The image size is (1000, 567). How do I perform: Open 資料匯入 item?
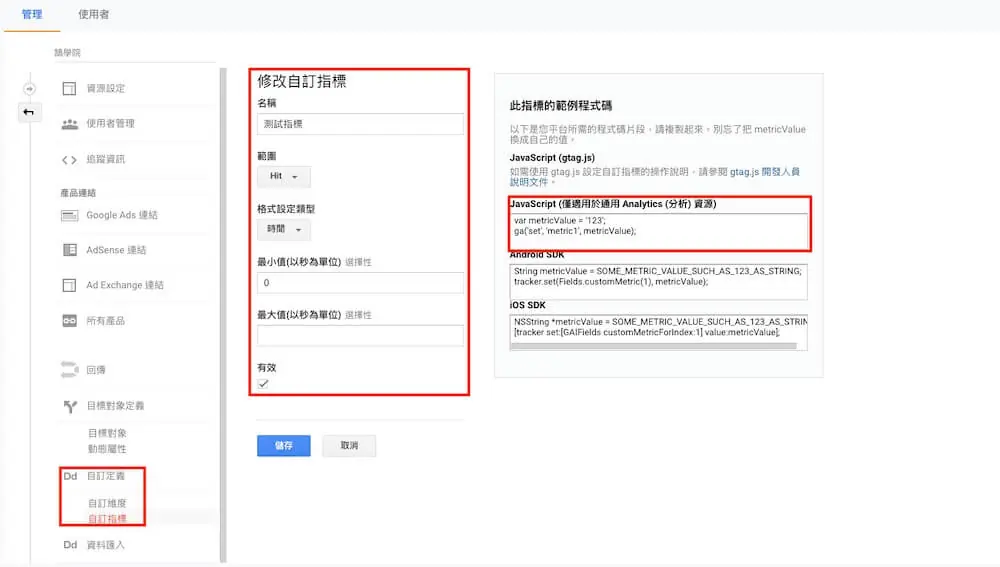(106, 545)
